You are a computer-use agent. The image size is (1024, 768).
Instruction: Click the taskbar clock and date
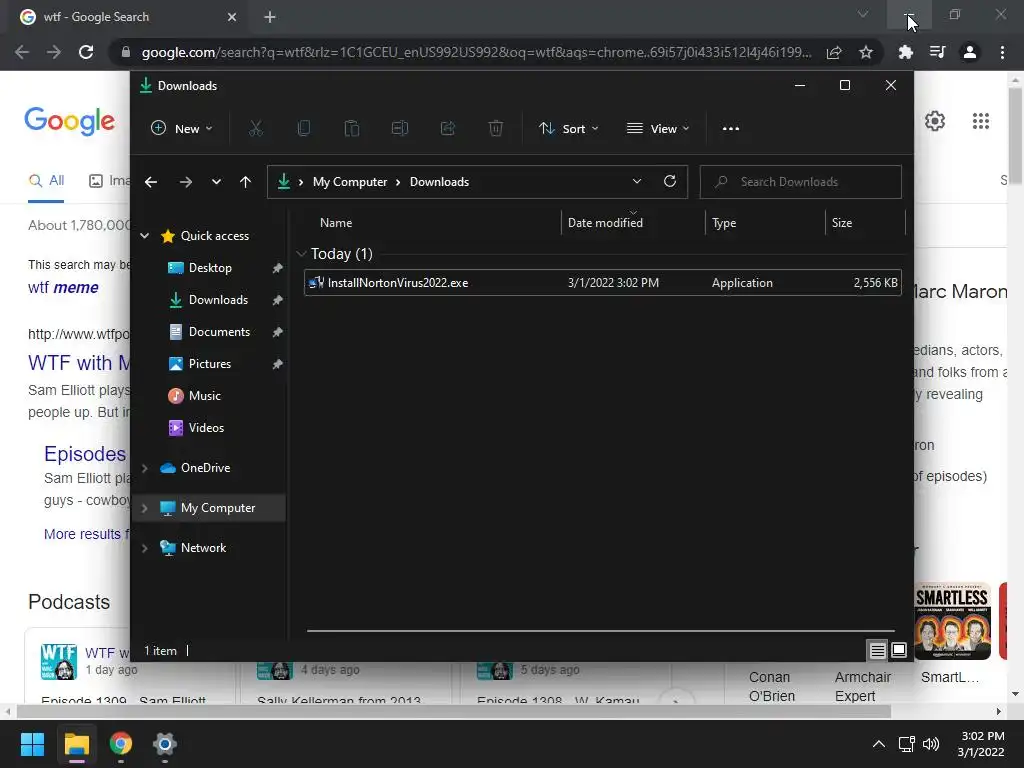pyautogui.click(x=981, y=744)
